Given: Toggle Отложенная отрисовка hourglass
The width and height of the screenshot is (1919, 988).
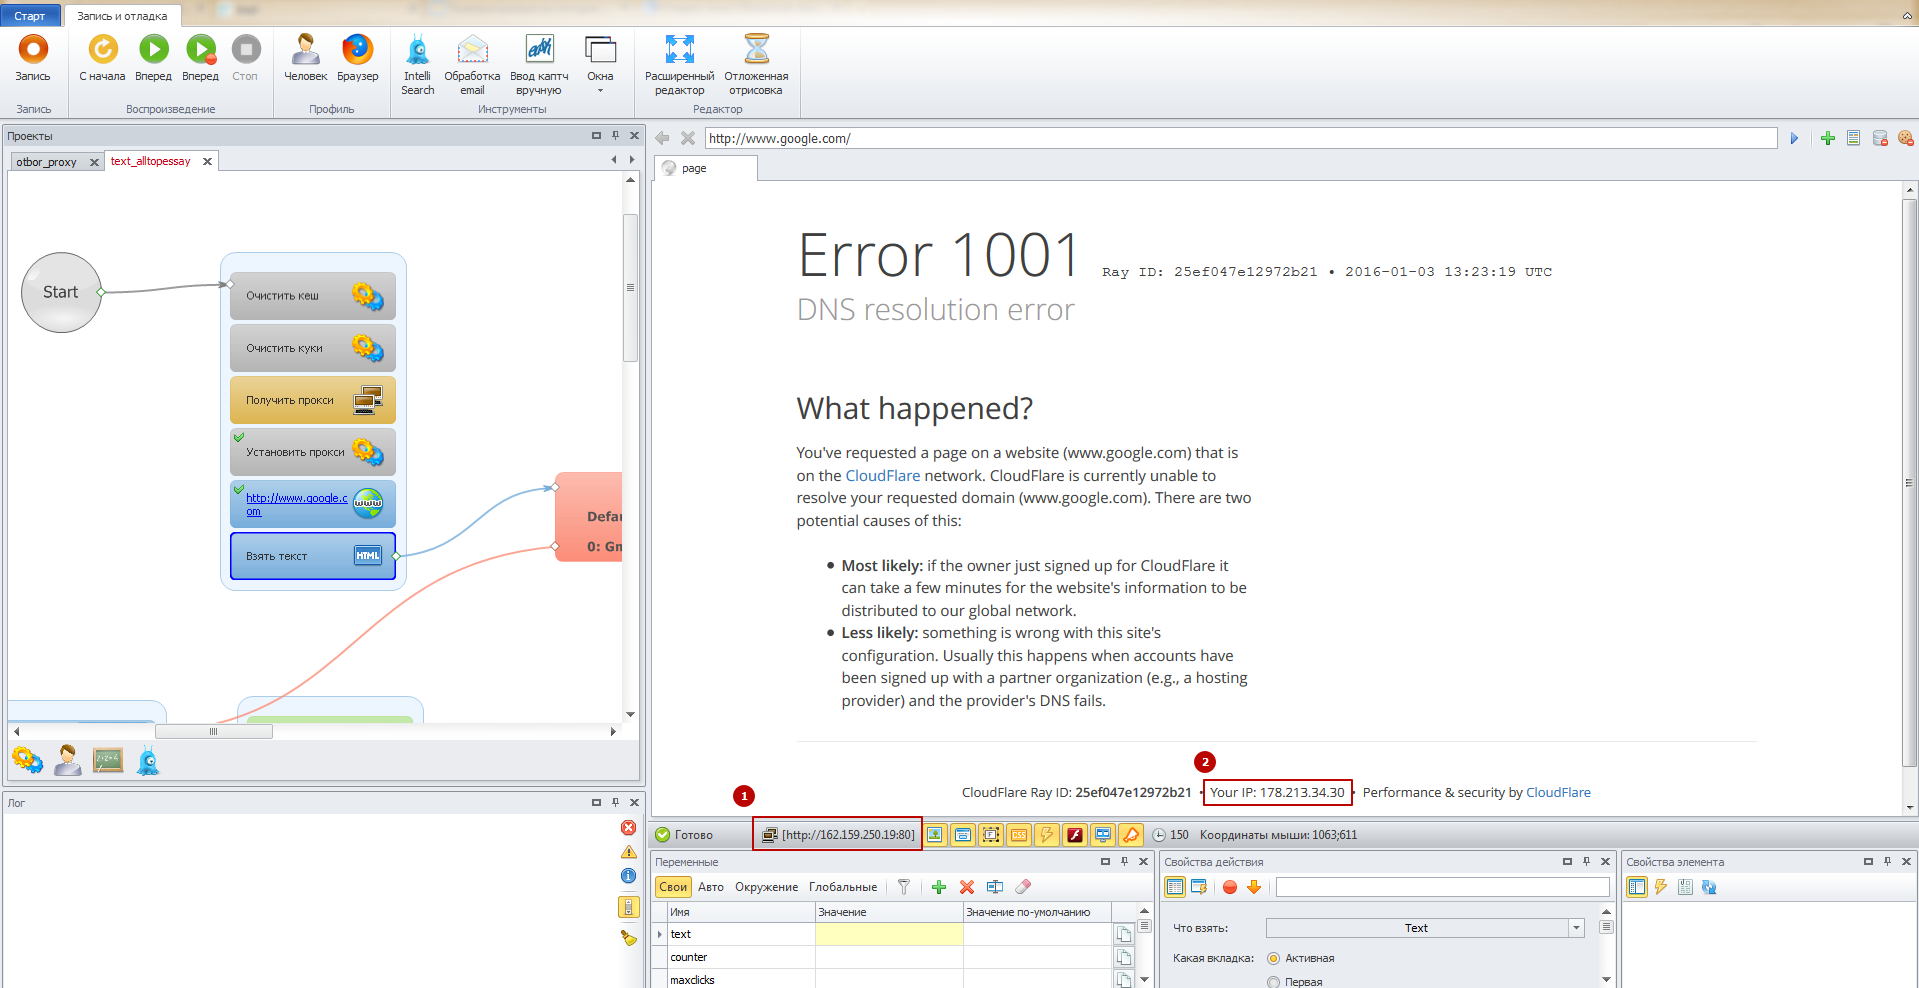Looking at the screenshot, I should [756, 65].
